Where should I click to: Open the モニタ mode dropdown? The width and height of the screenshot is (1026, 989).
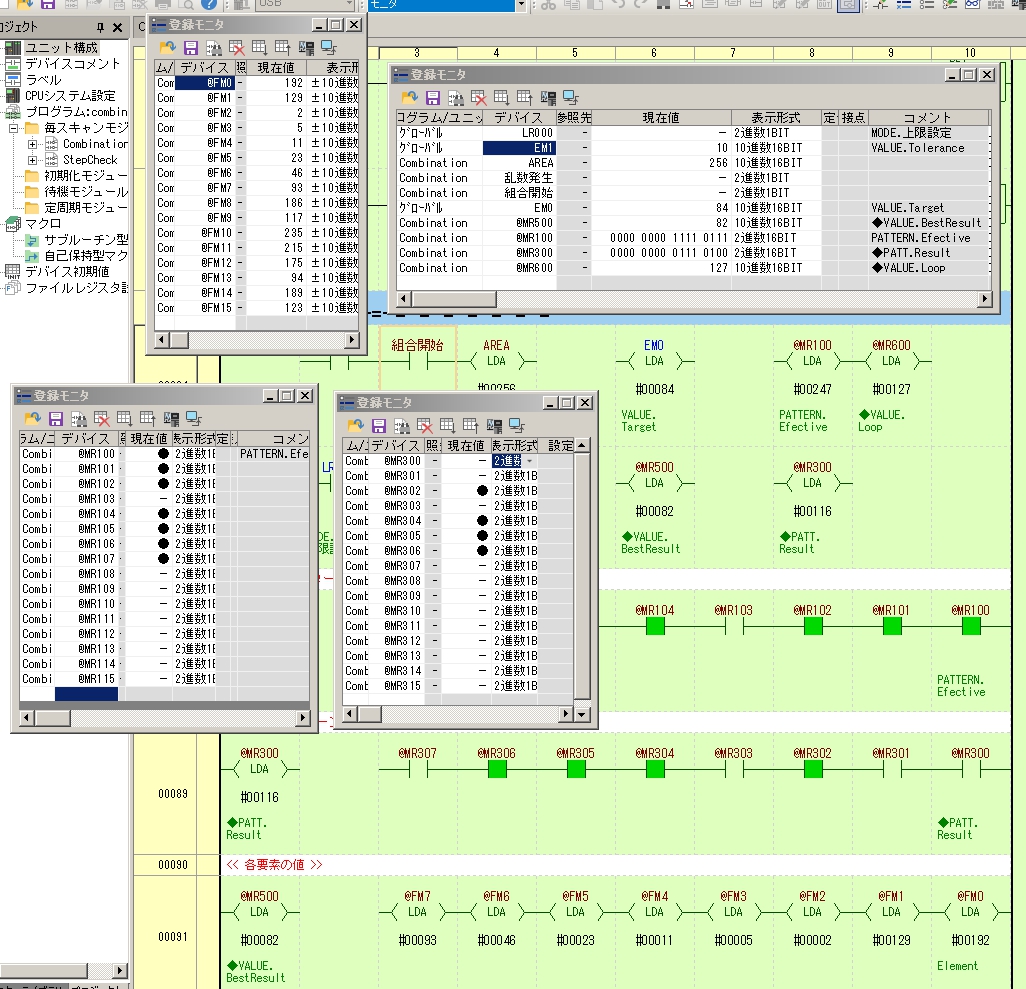(521, 5)
